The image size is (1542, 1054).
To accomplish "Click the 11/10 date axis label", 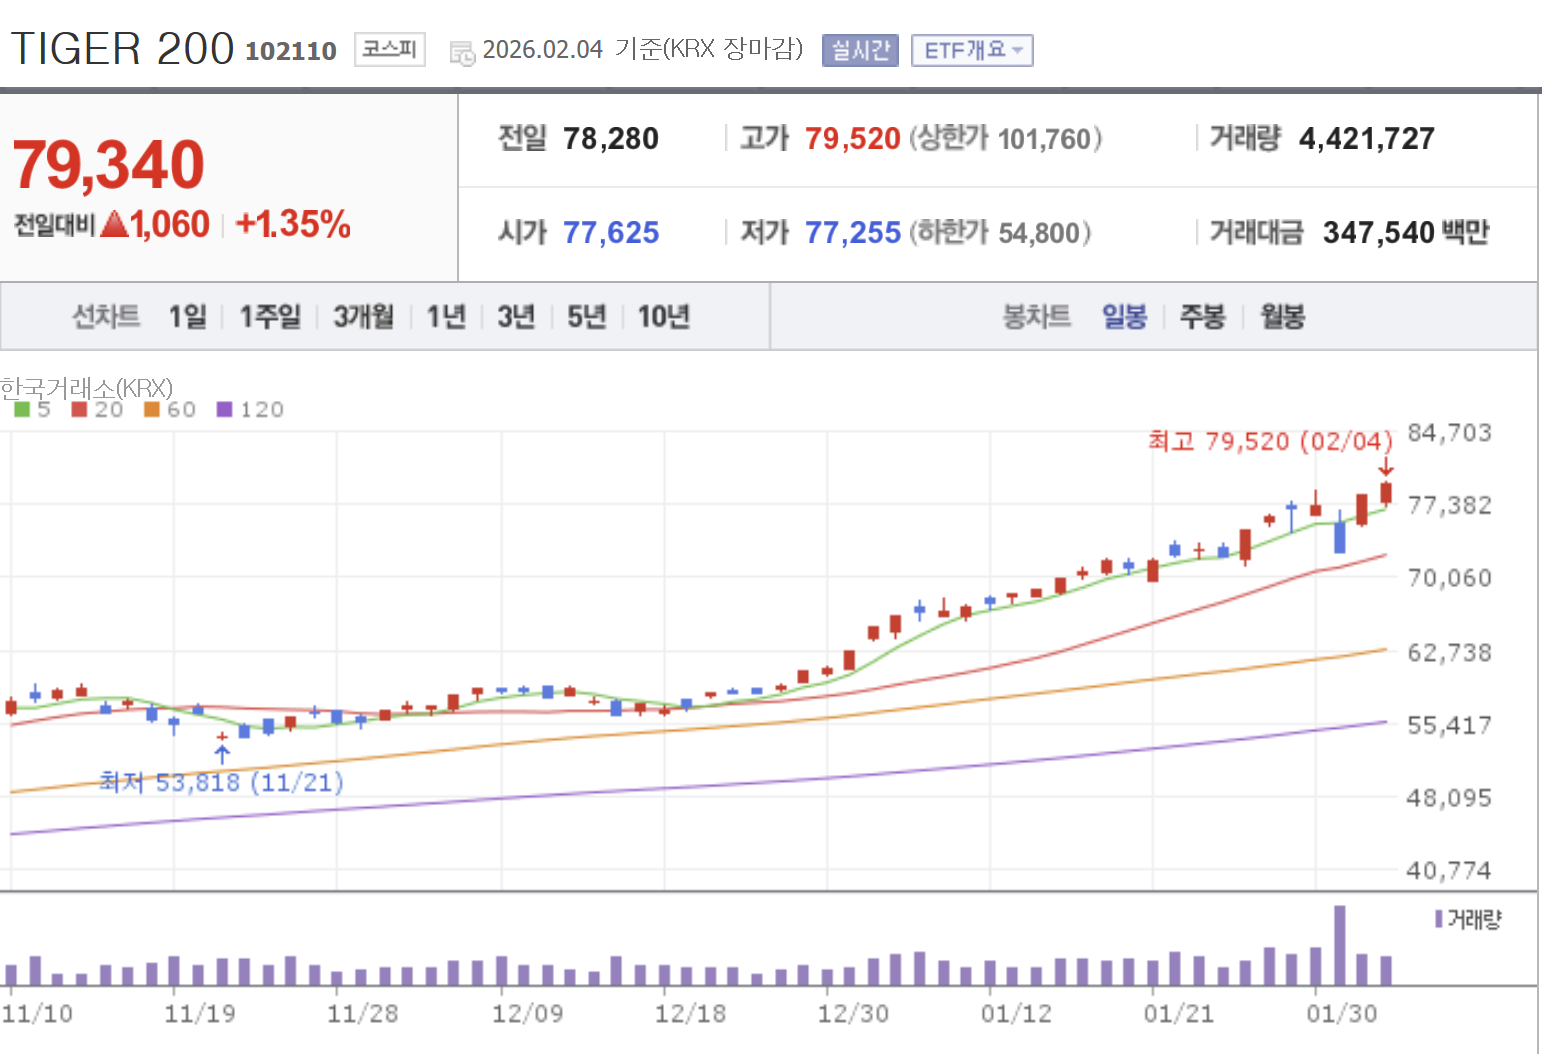I will tap(37, 1014).
